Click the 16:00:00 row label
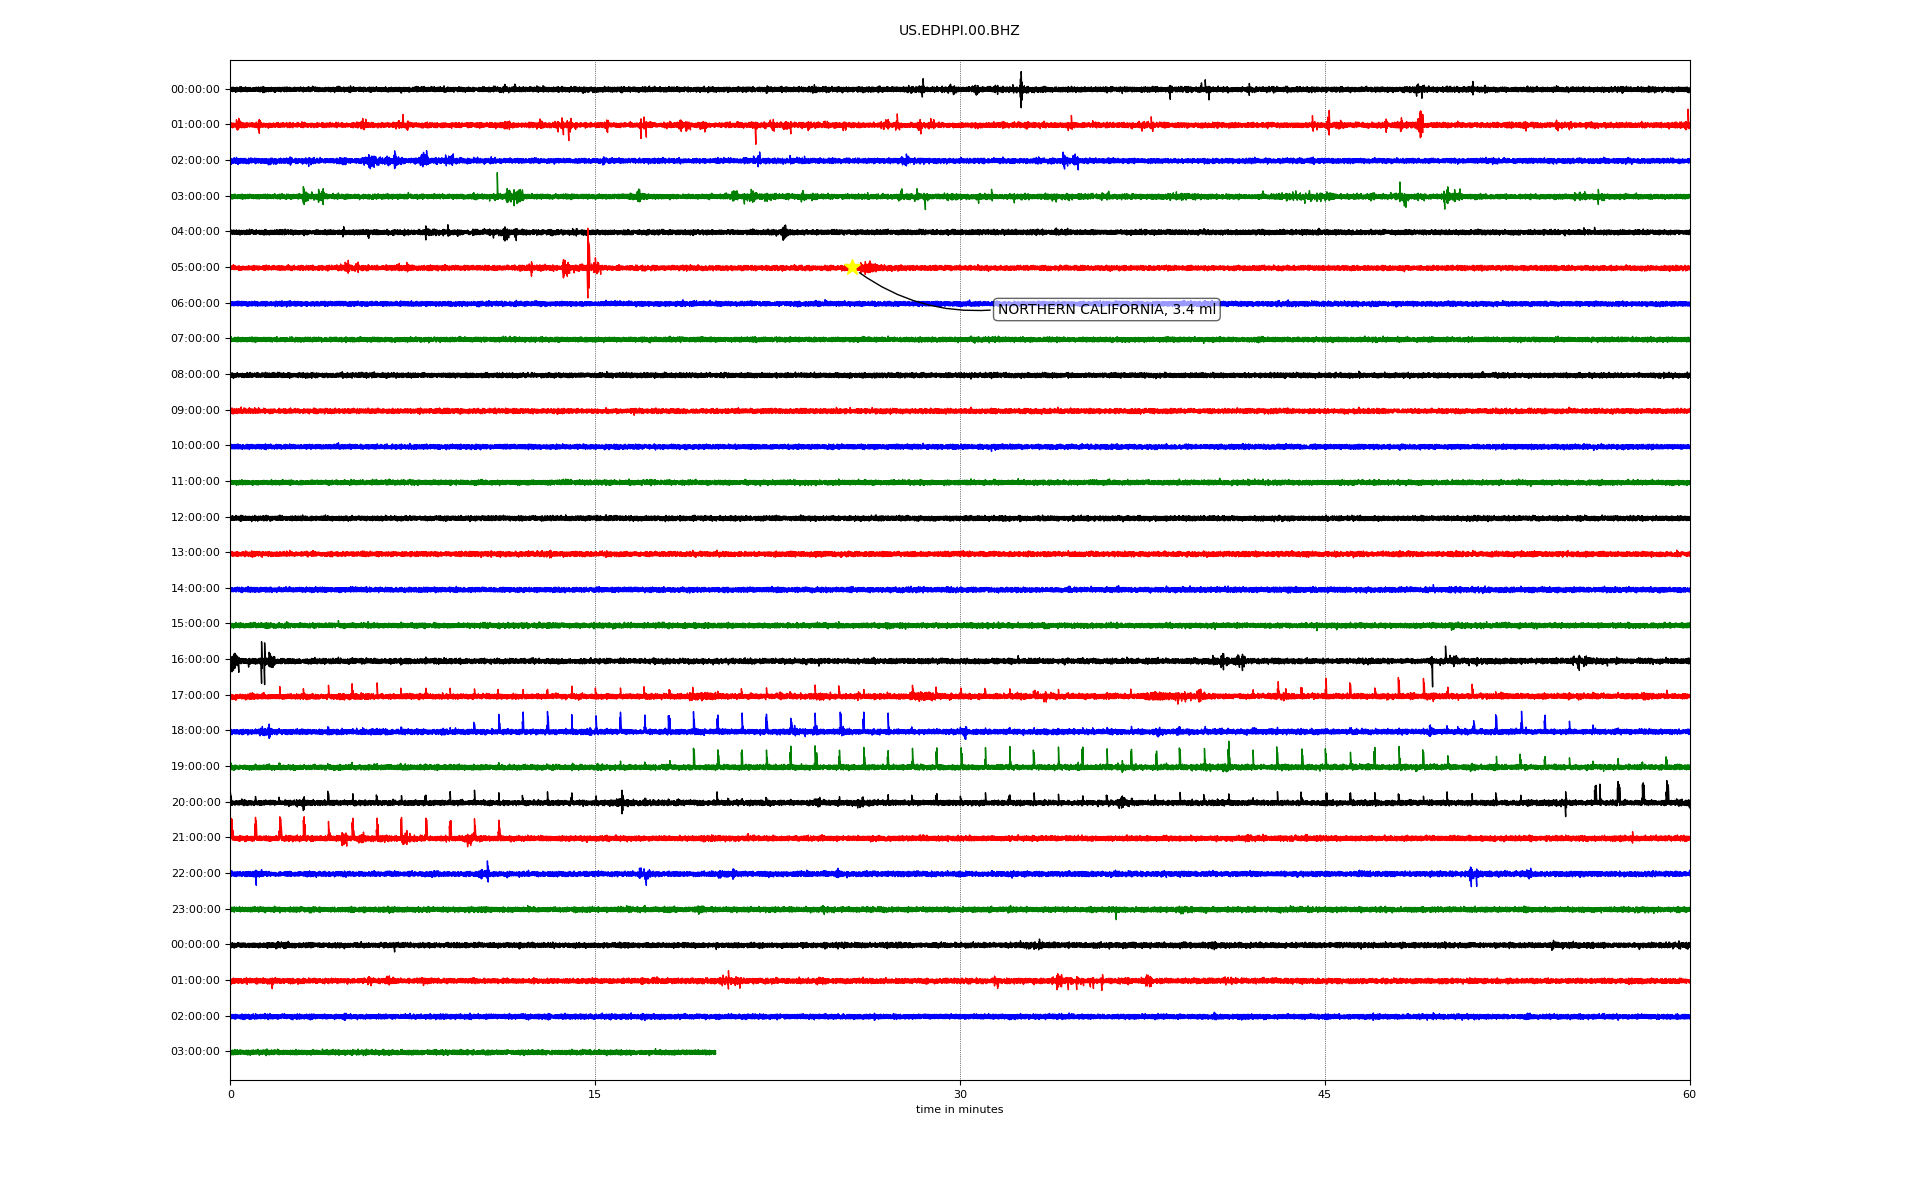The height and width of the screenshot is (1200, 1920). 195,660
